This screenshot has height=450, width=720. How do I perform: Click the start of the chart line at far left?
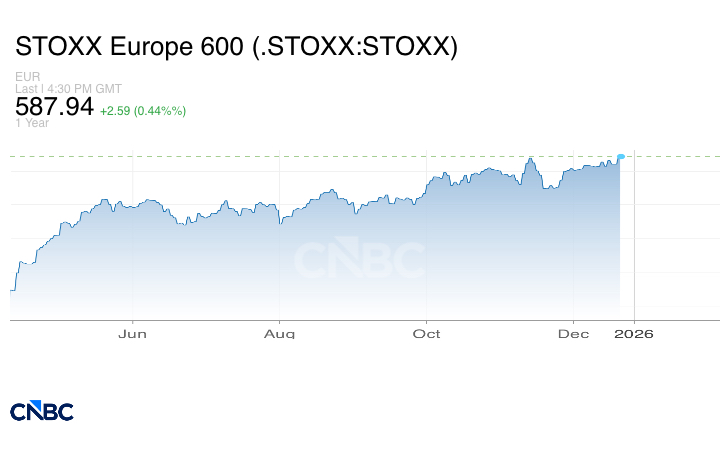[12, 289]
